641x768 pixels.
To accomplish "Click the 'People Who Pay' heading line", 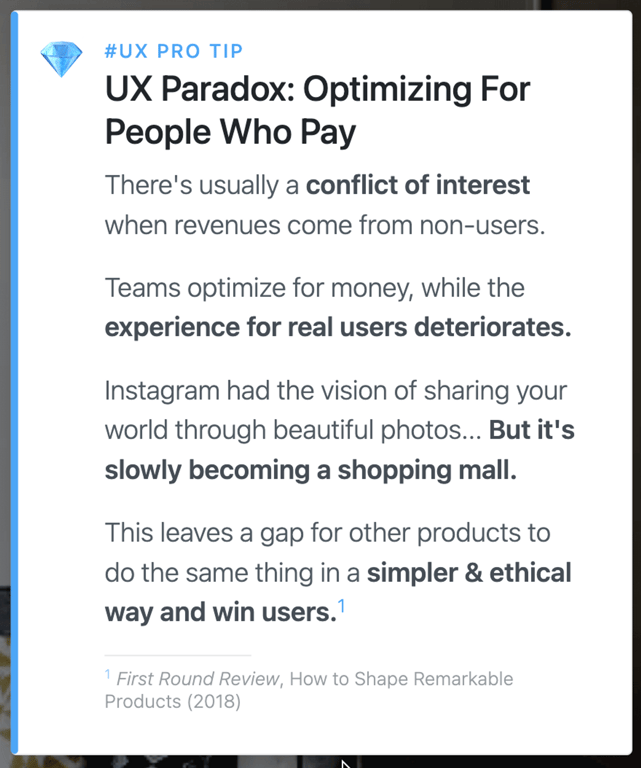I will click(x=230, y=132).
